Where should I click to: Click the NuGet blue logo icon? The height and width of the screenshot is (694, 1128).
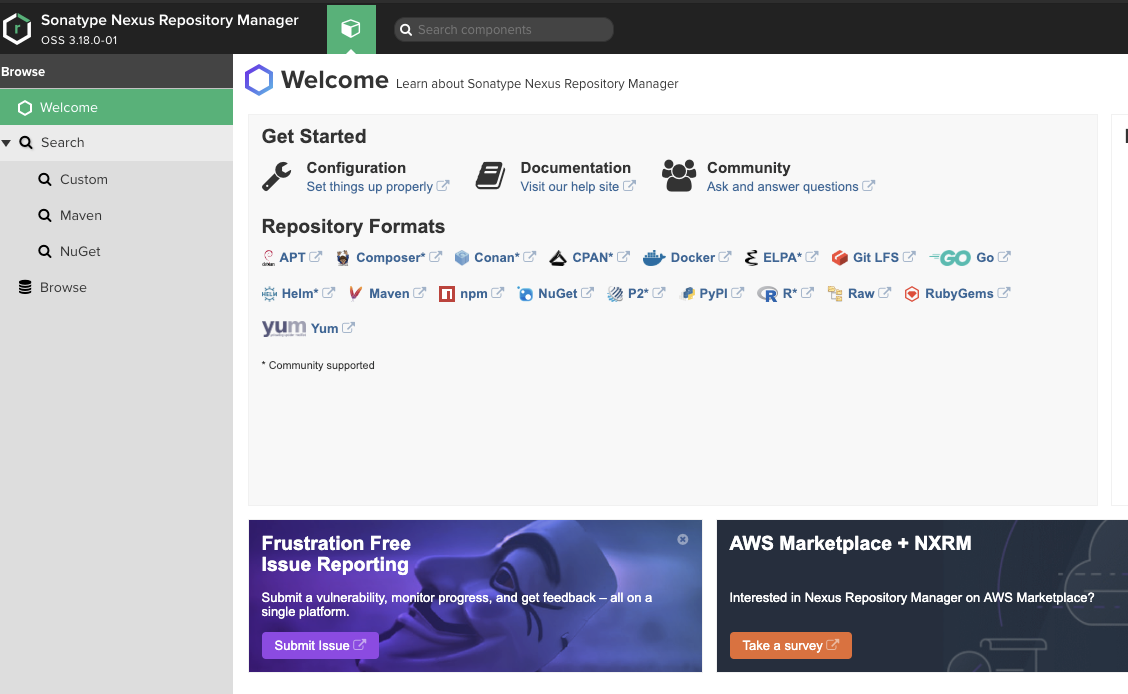coord(525,293)
